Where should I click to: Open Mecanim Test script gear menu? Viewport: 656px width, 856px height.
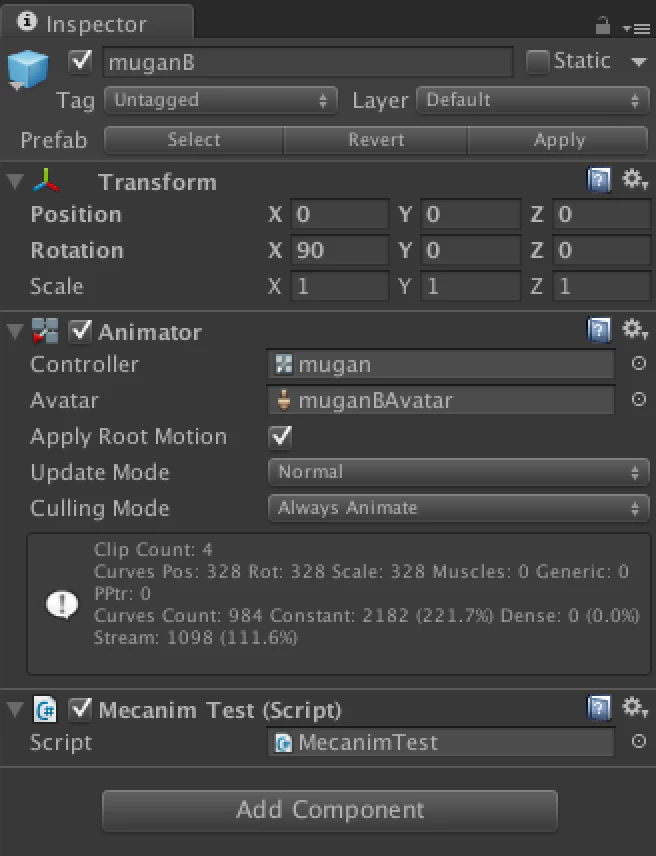[x=635, y=708]
